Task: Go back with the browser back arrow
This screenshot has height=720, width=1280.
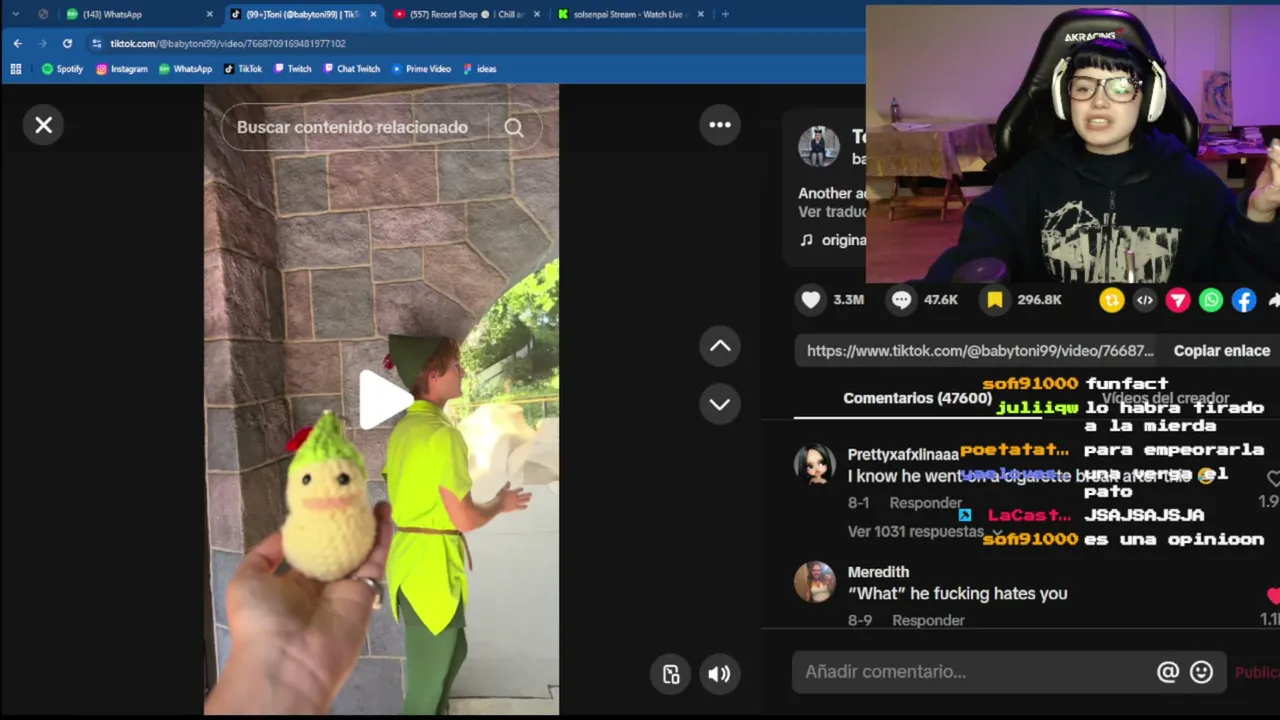Action: [x=18, y=43]
